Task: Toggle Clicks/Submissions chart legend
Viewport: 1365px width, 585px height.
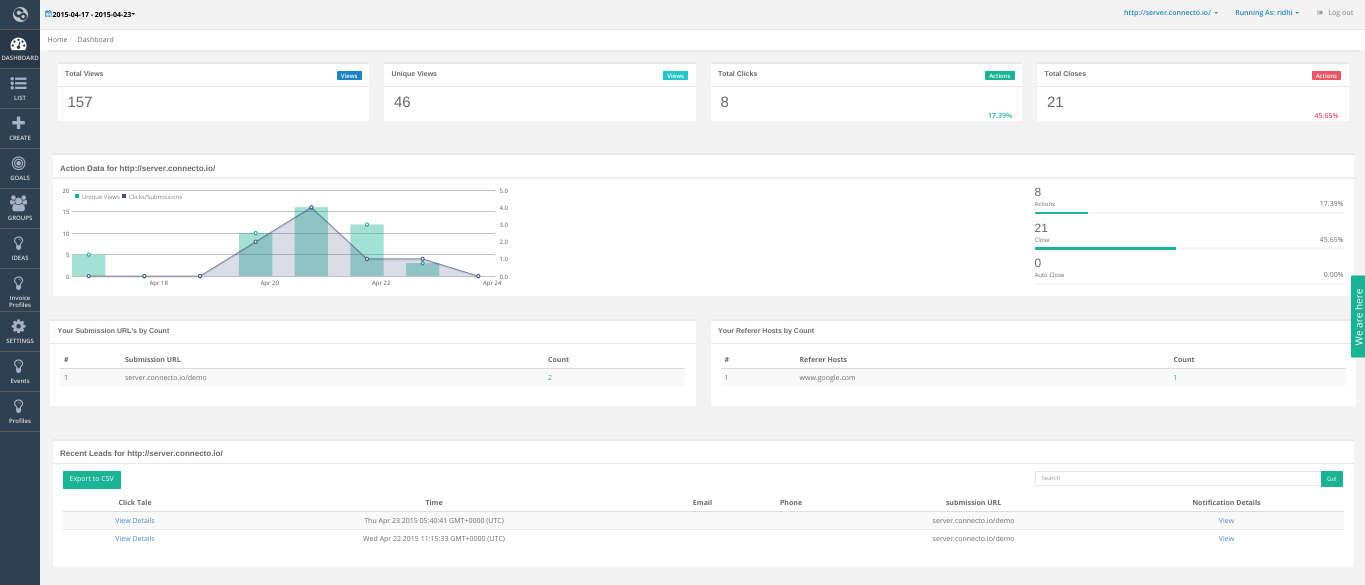Action: click(153, 197)
